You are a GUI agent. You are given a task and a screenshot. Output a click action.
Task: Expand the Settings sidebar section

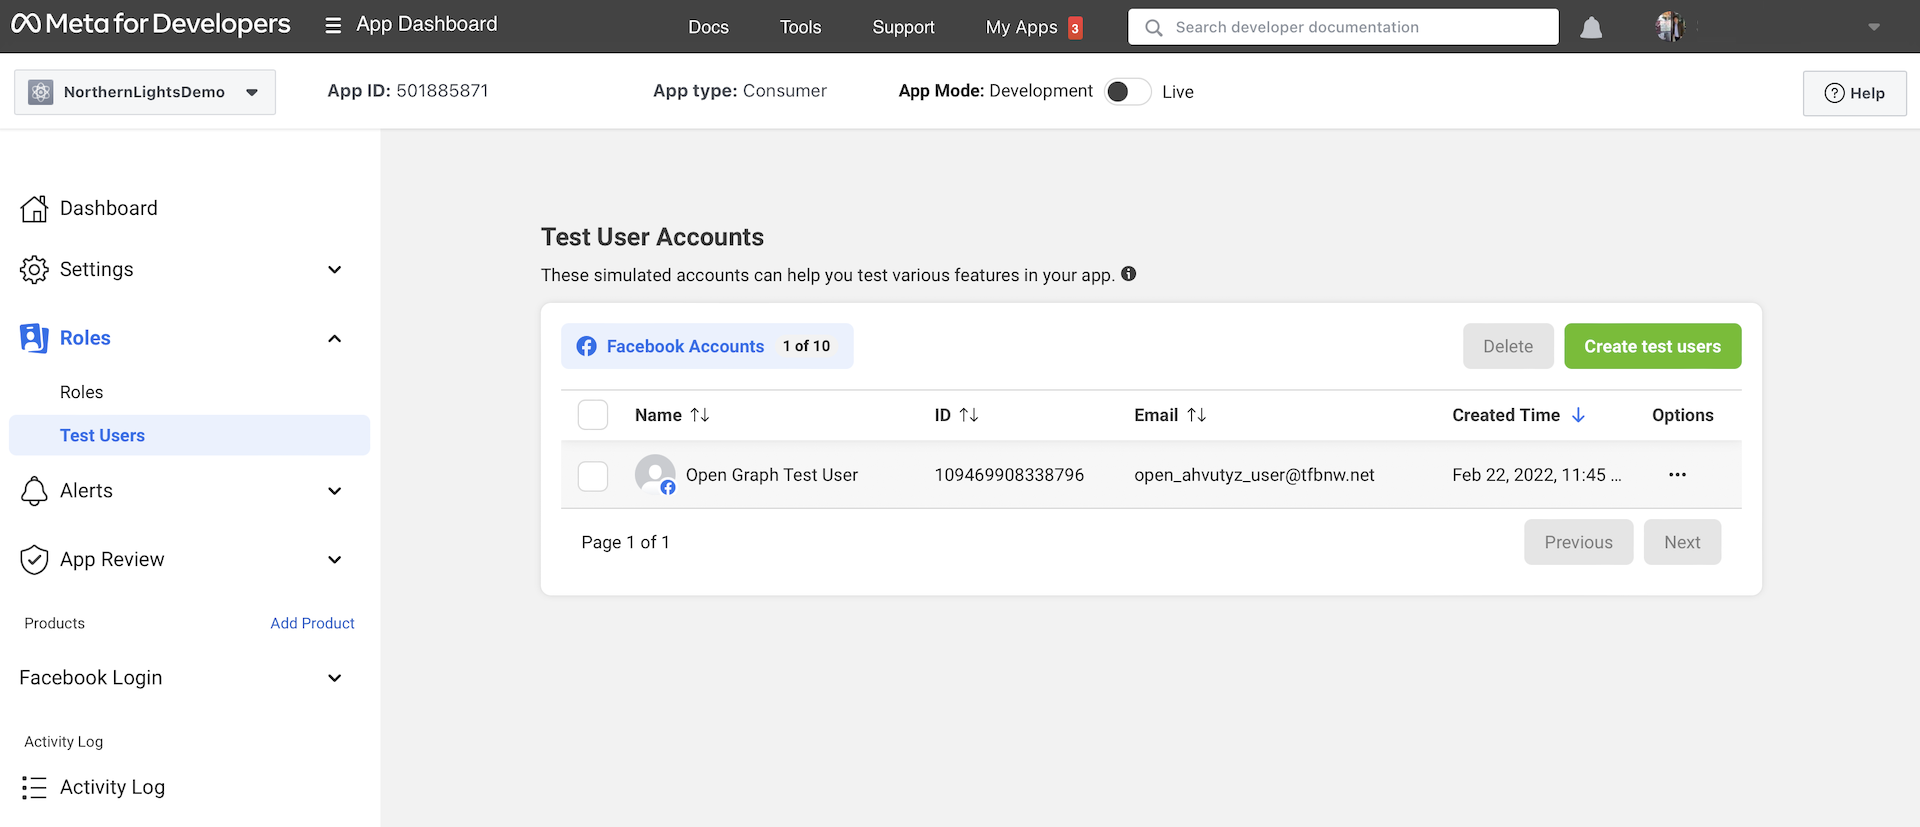click(334, 270)
